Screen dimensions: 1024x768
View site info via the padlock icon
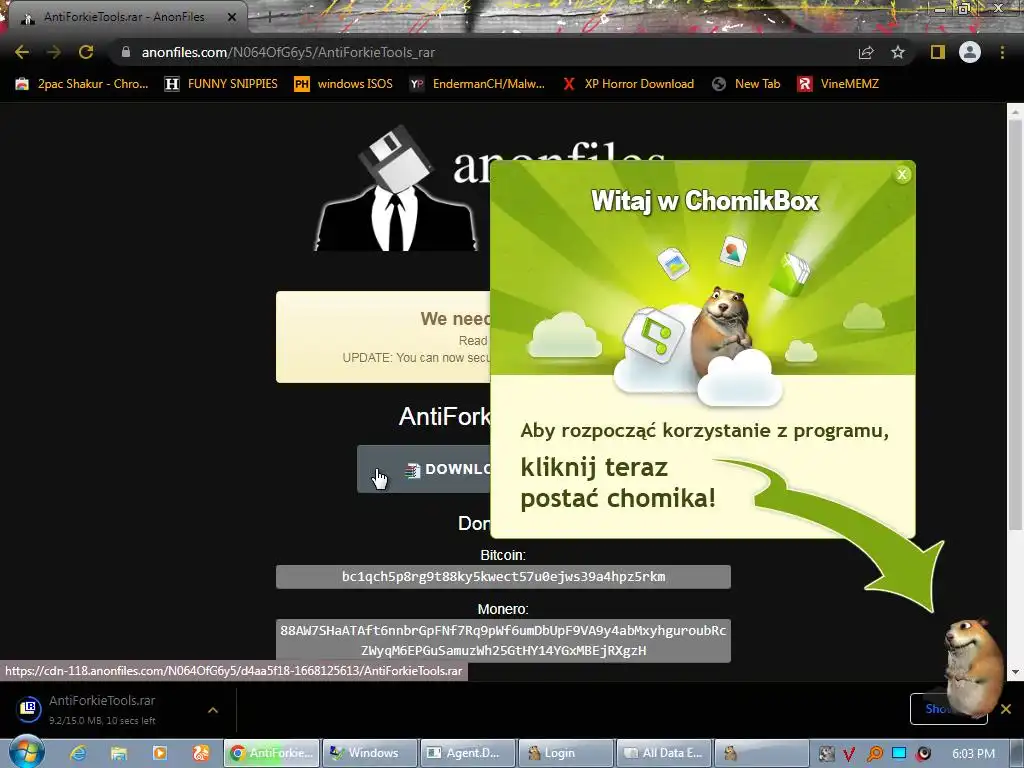click(x=126, y=52)
